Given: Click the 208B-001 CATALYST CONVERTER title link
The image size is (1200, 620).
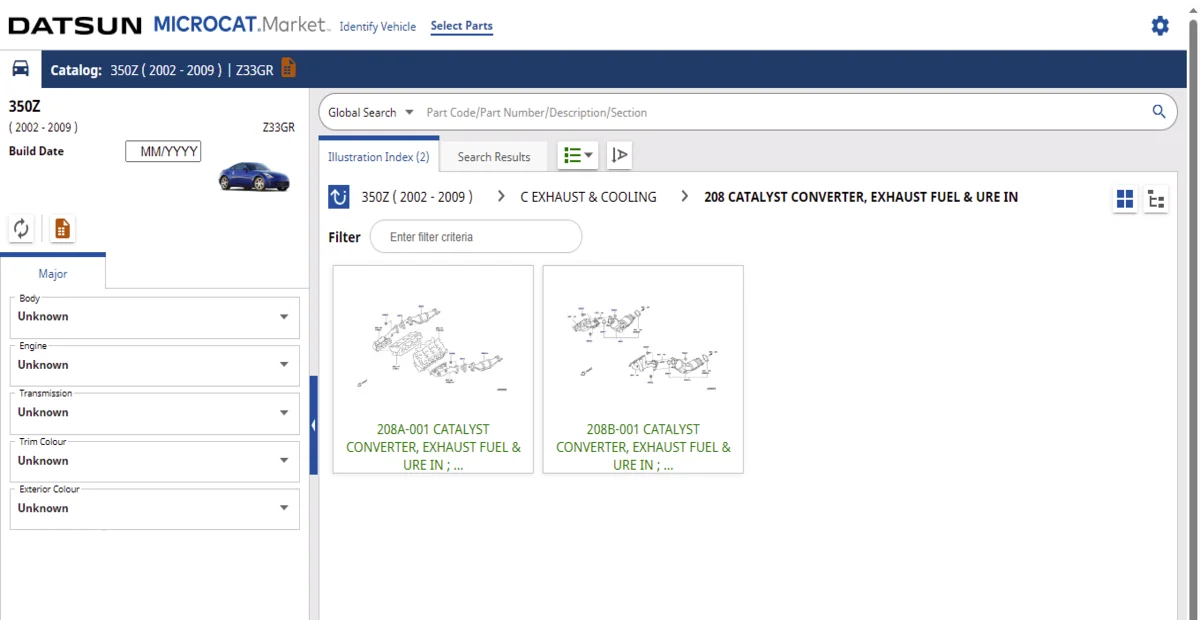Looking at the screenshot, I should (643, 447).
